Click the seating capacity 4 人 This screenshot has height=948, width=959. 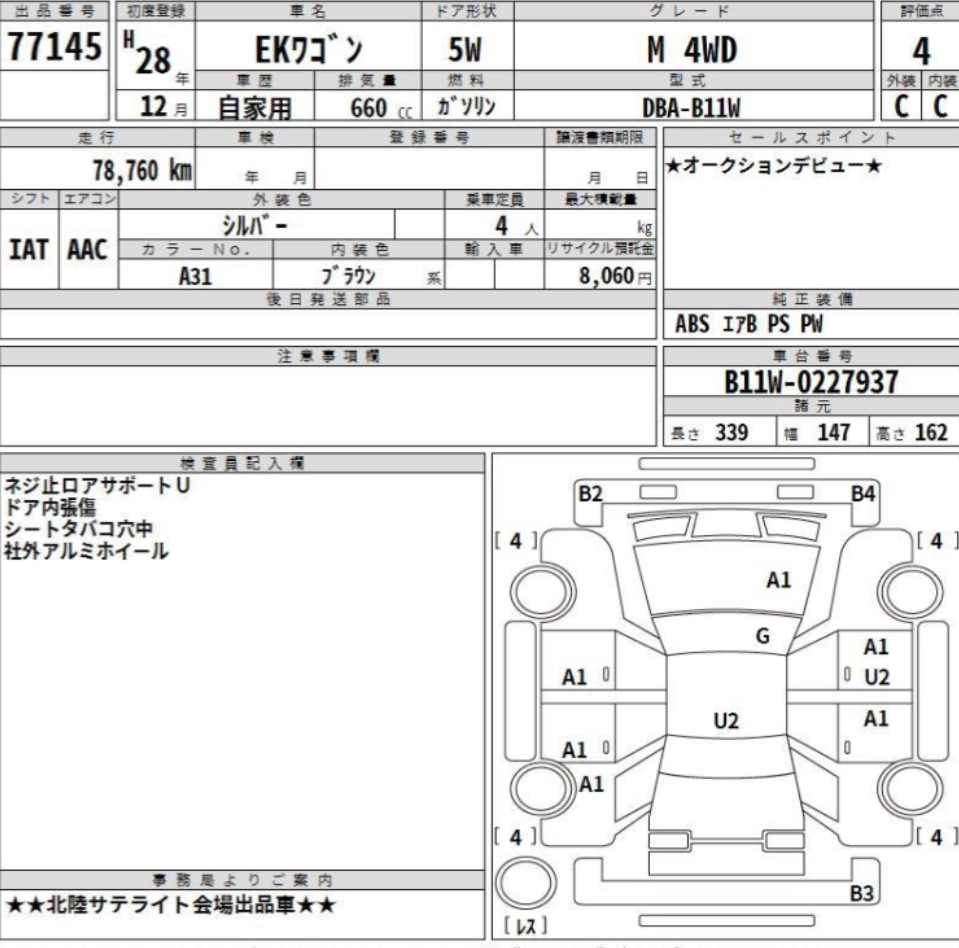click(x=516, y=226)
